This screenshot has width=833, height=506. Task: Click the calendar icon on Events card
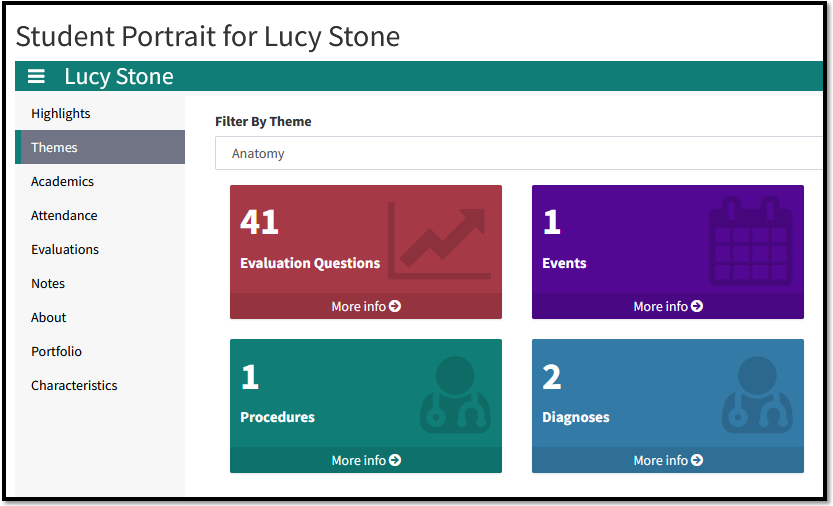[x=751, y=241]
